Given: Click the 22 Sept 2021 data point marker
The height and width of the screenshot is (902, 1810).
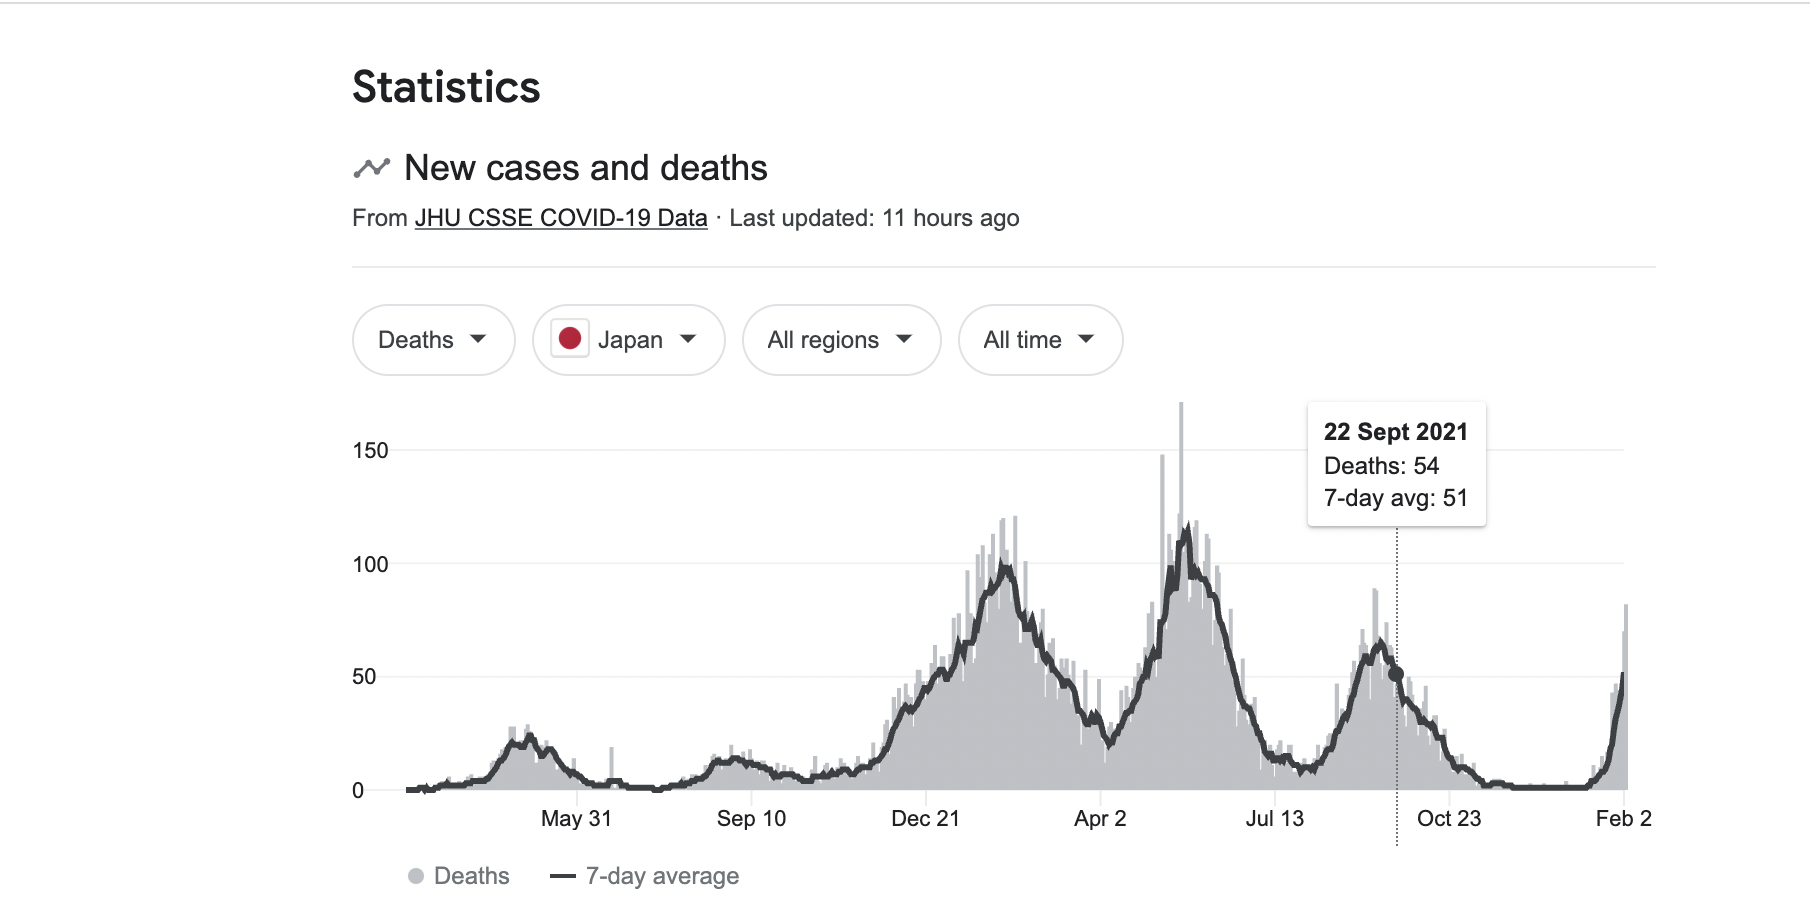Looking at the screenshot, I should (1396, 674).
